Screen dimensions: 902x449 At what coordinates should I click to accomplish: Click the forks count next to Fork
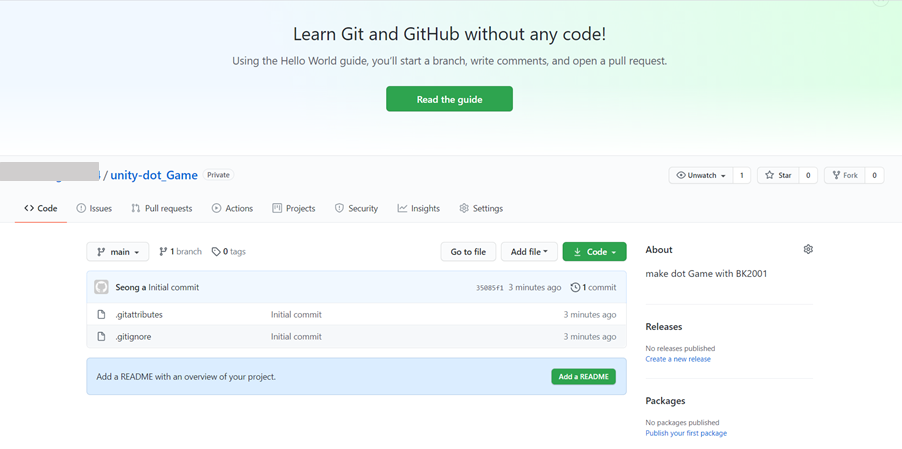[874, 175]
